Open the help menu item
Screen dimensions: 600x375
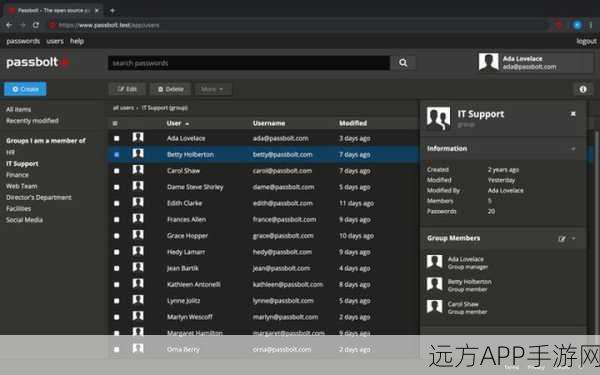pos(77,41)
